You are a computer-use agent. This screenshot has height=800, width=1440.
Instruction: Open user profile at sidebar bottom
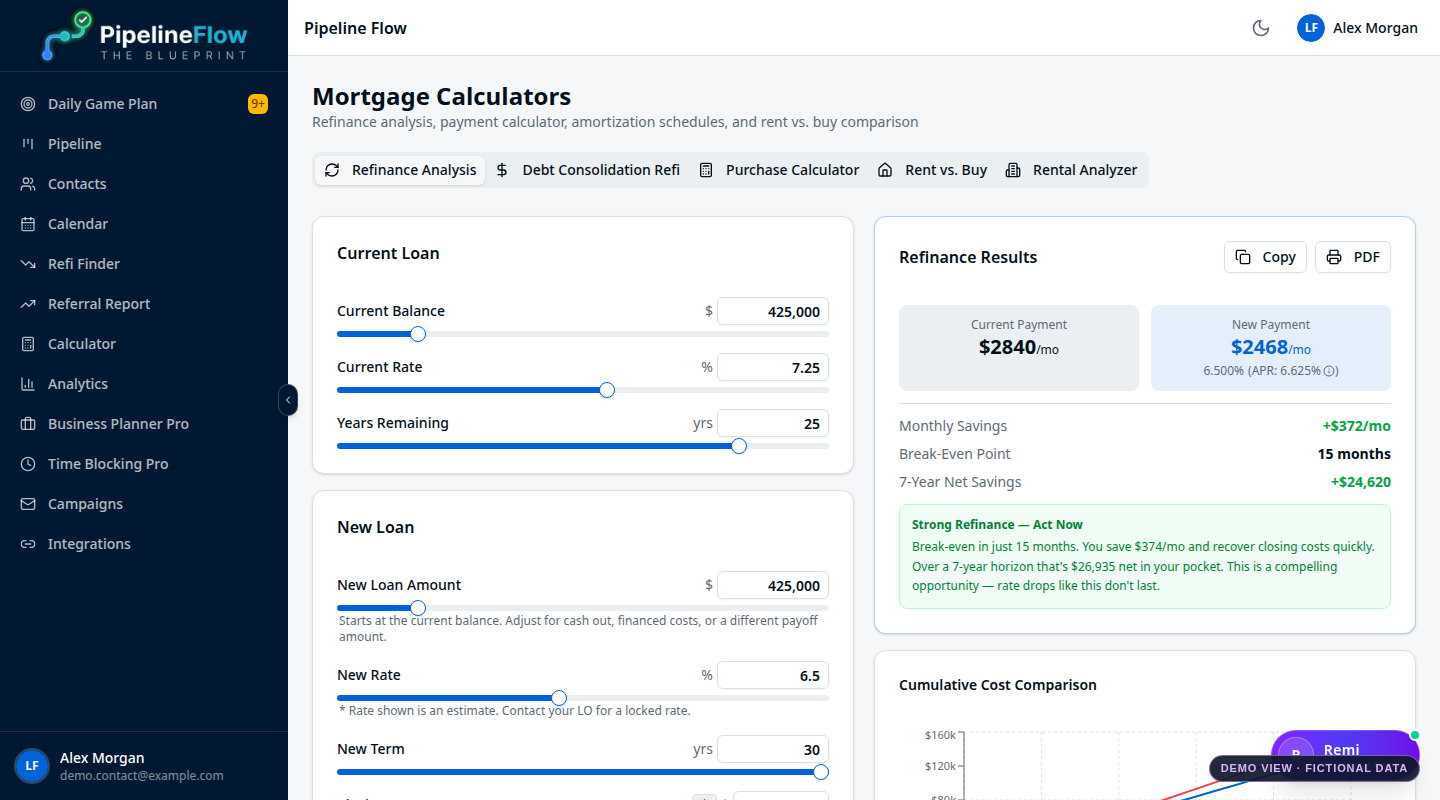[x=144, y=766]
